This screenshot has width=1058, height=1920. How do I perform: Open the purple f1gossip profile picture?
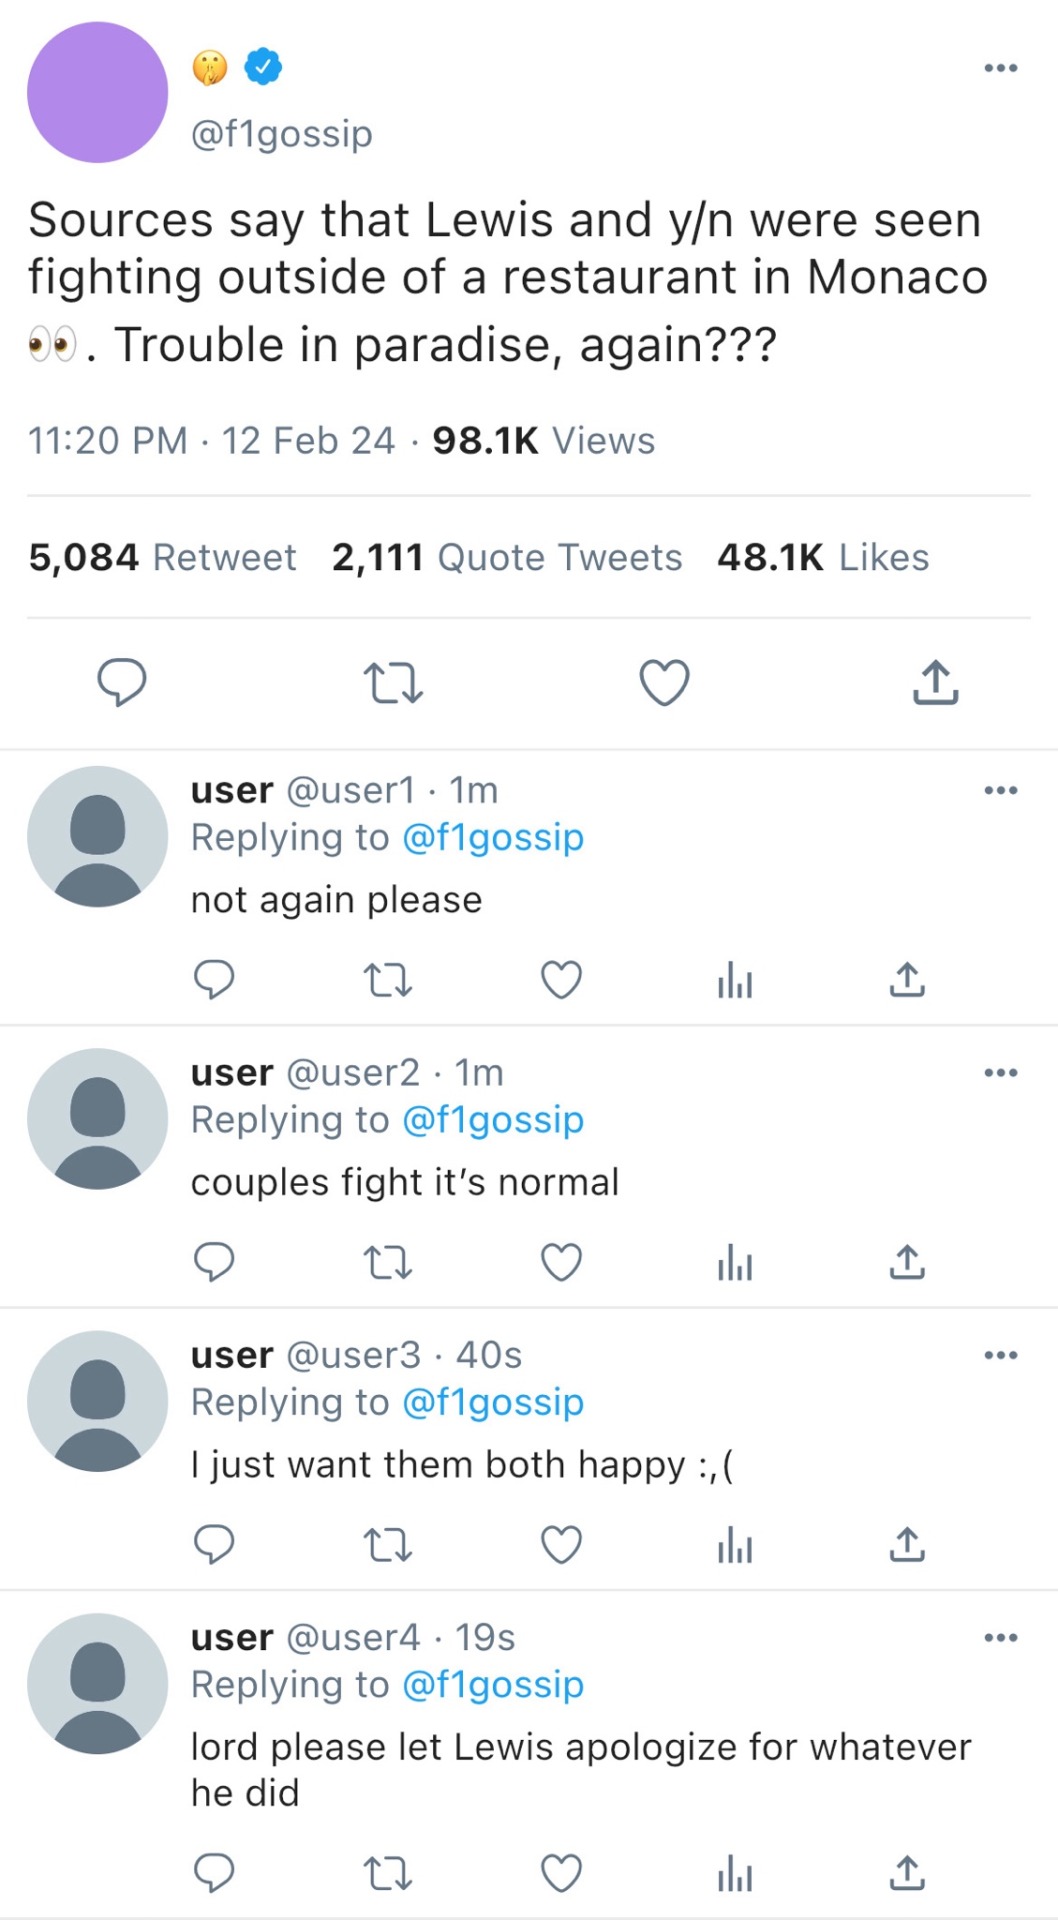click(x=97, y=92)
